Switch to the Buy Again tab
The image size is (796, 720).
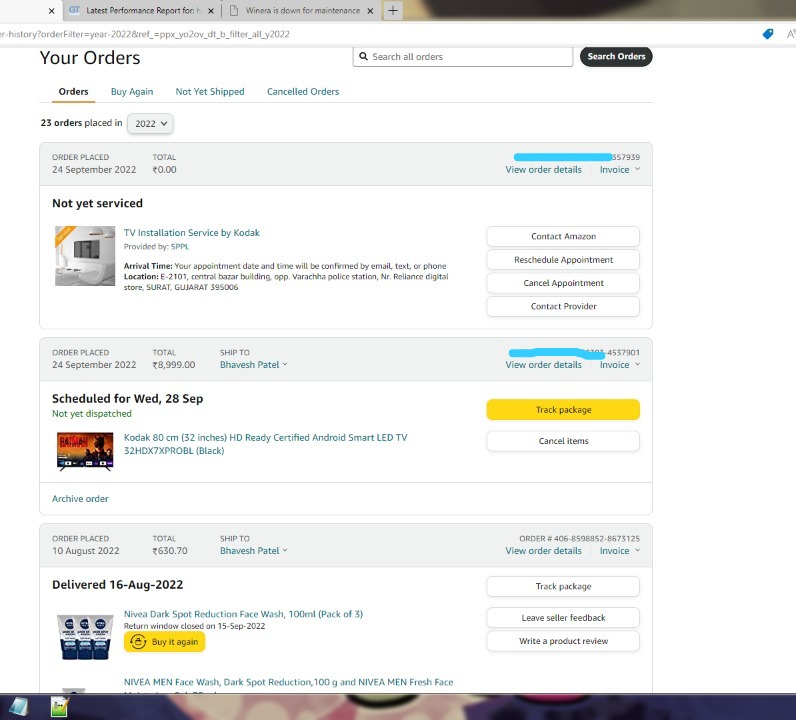(x=132, y=92)
